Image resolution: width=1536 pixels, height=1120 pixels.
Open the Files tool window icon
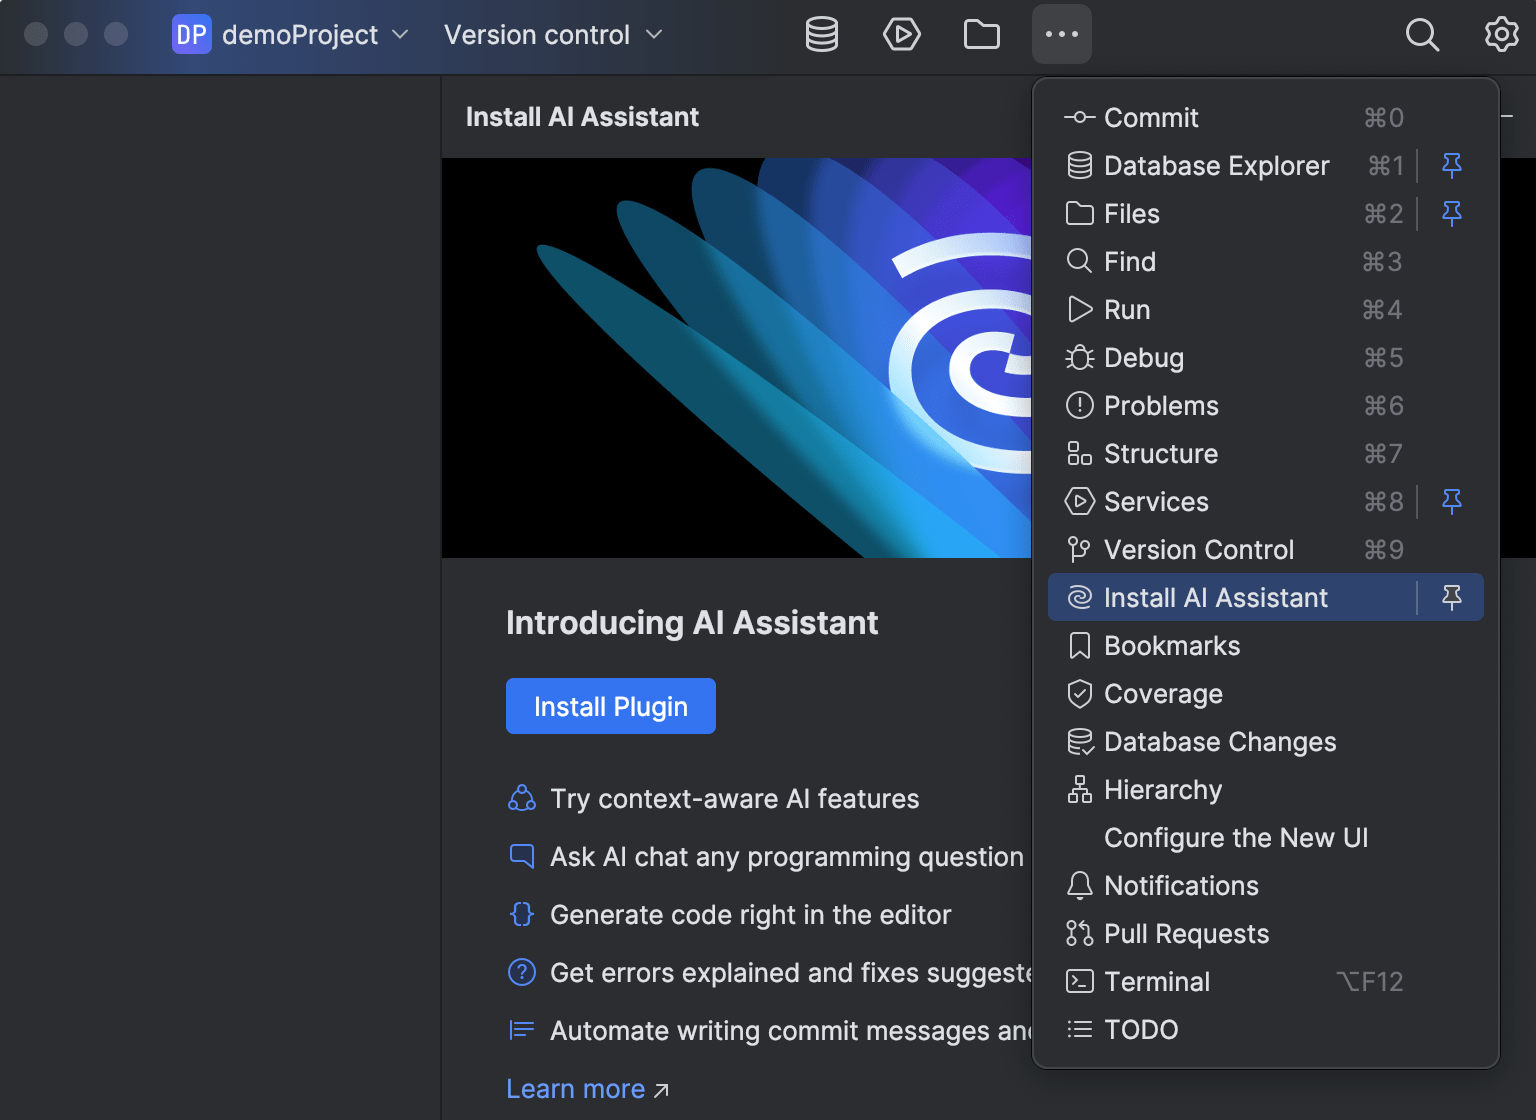click(x=981, y=34)
